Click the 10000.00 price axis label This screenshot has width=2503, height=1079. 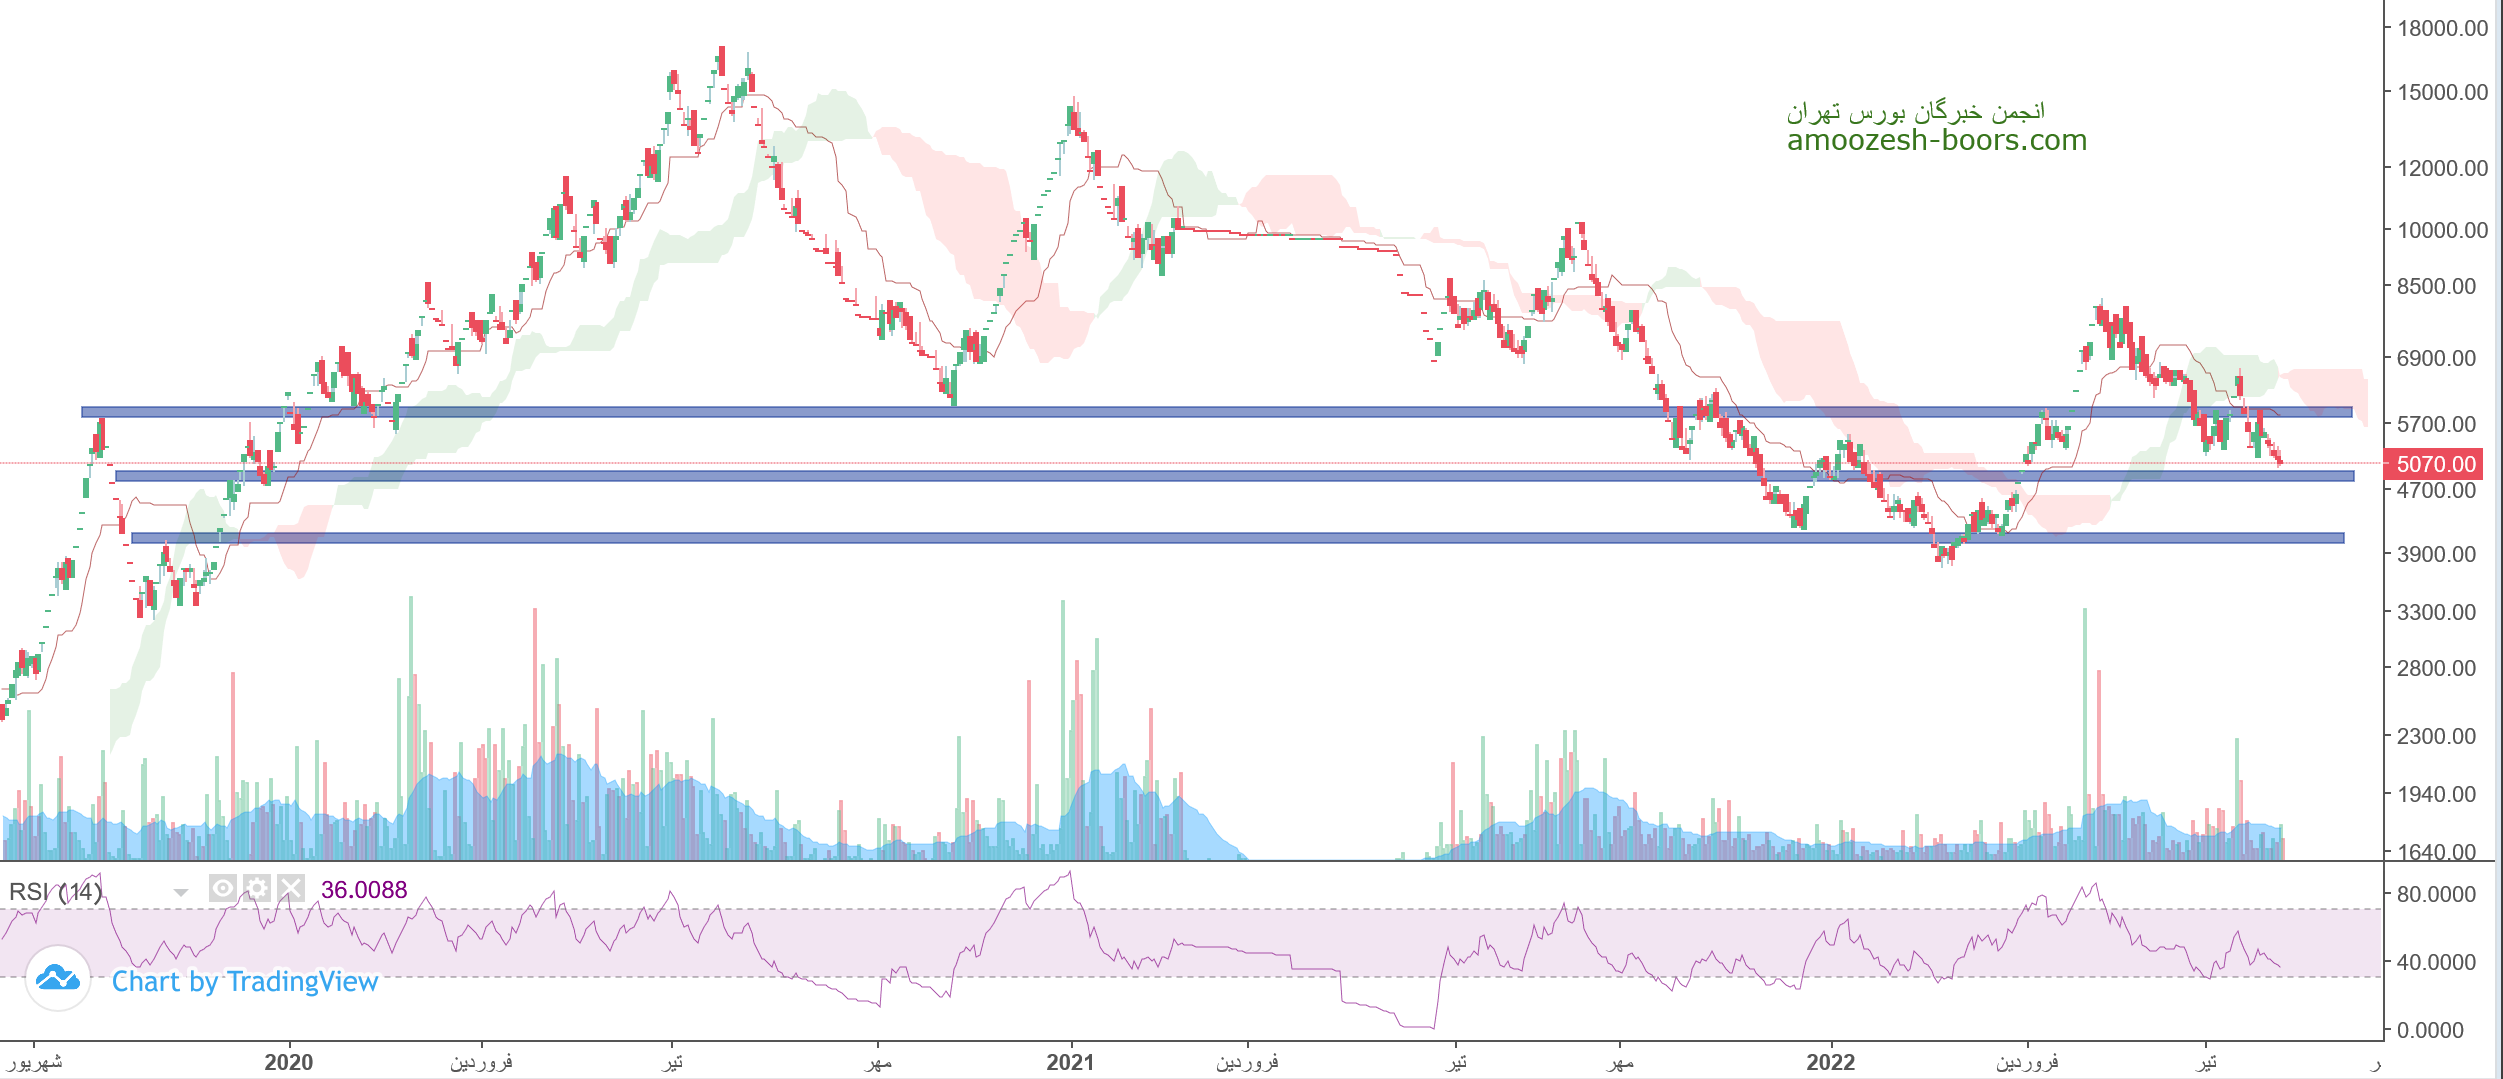2442,230
